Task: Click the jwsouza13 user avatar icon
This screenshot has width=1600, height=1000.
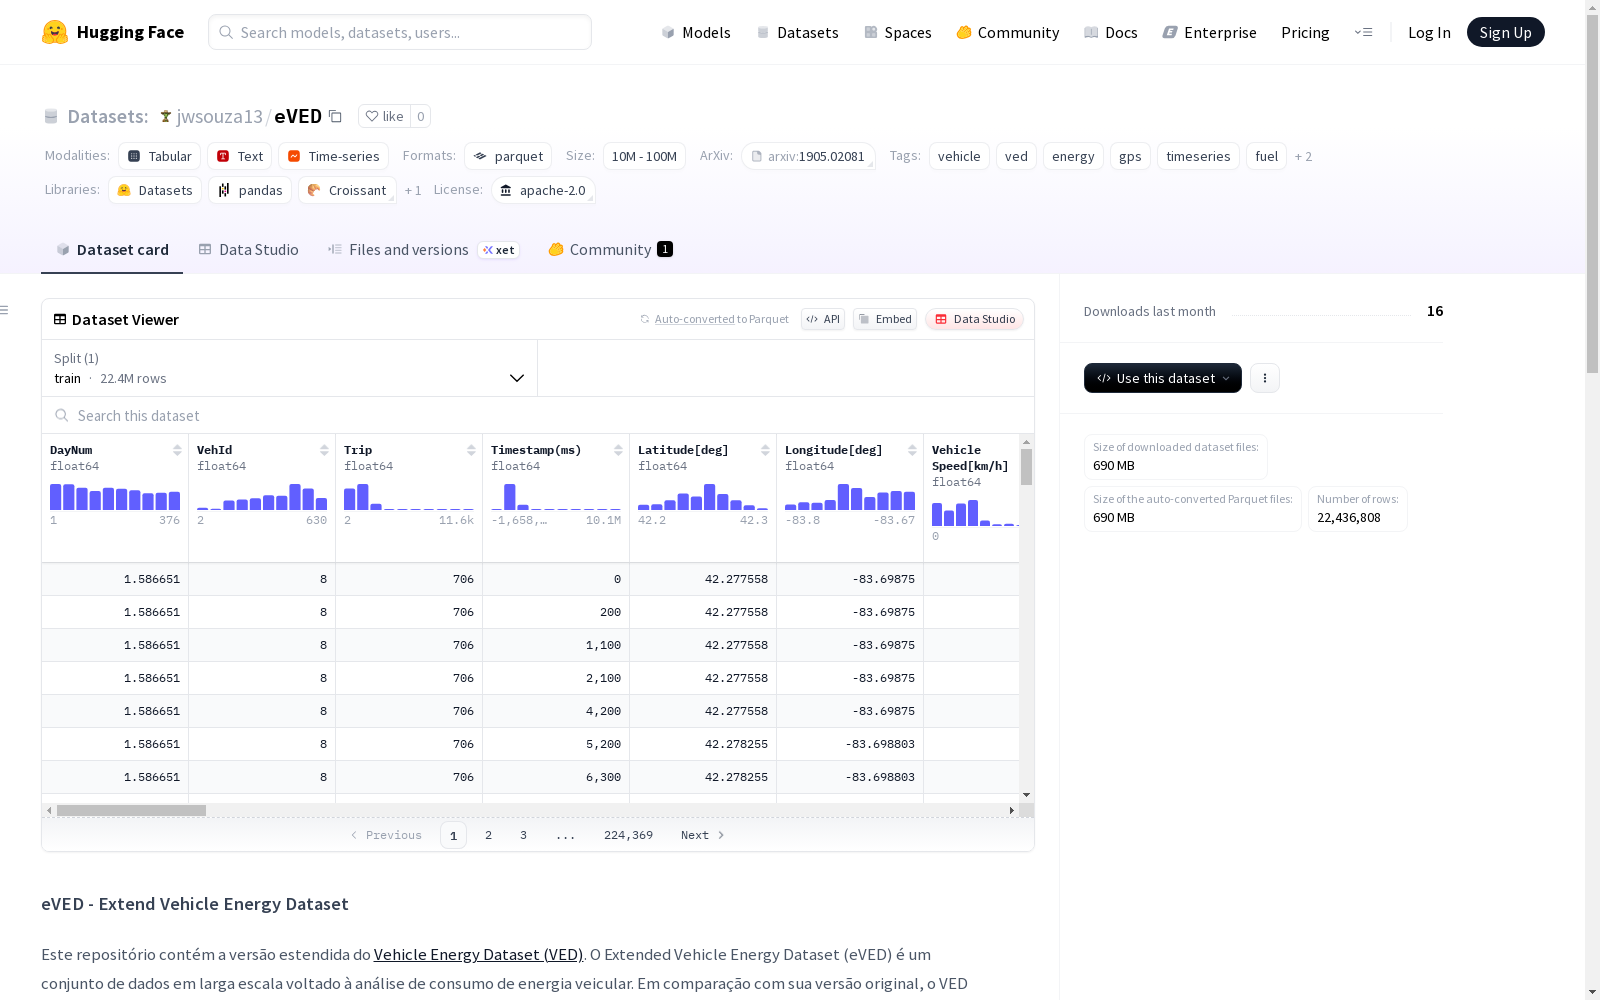Action: [166, 116]
